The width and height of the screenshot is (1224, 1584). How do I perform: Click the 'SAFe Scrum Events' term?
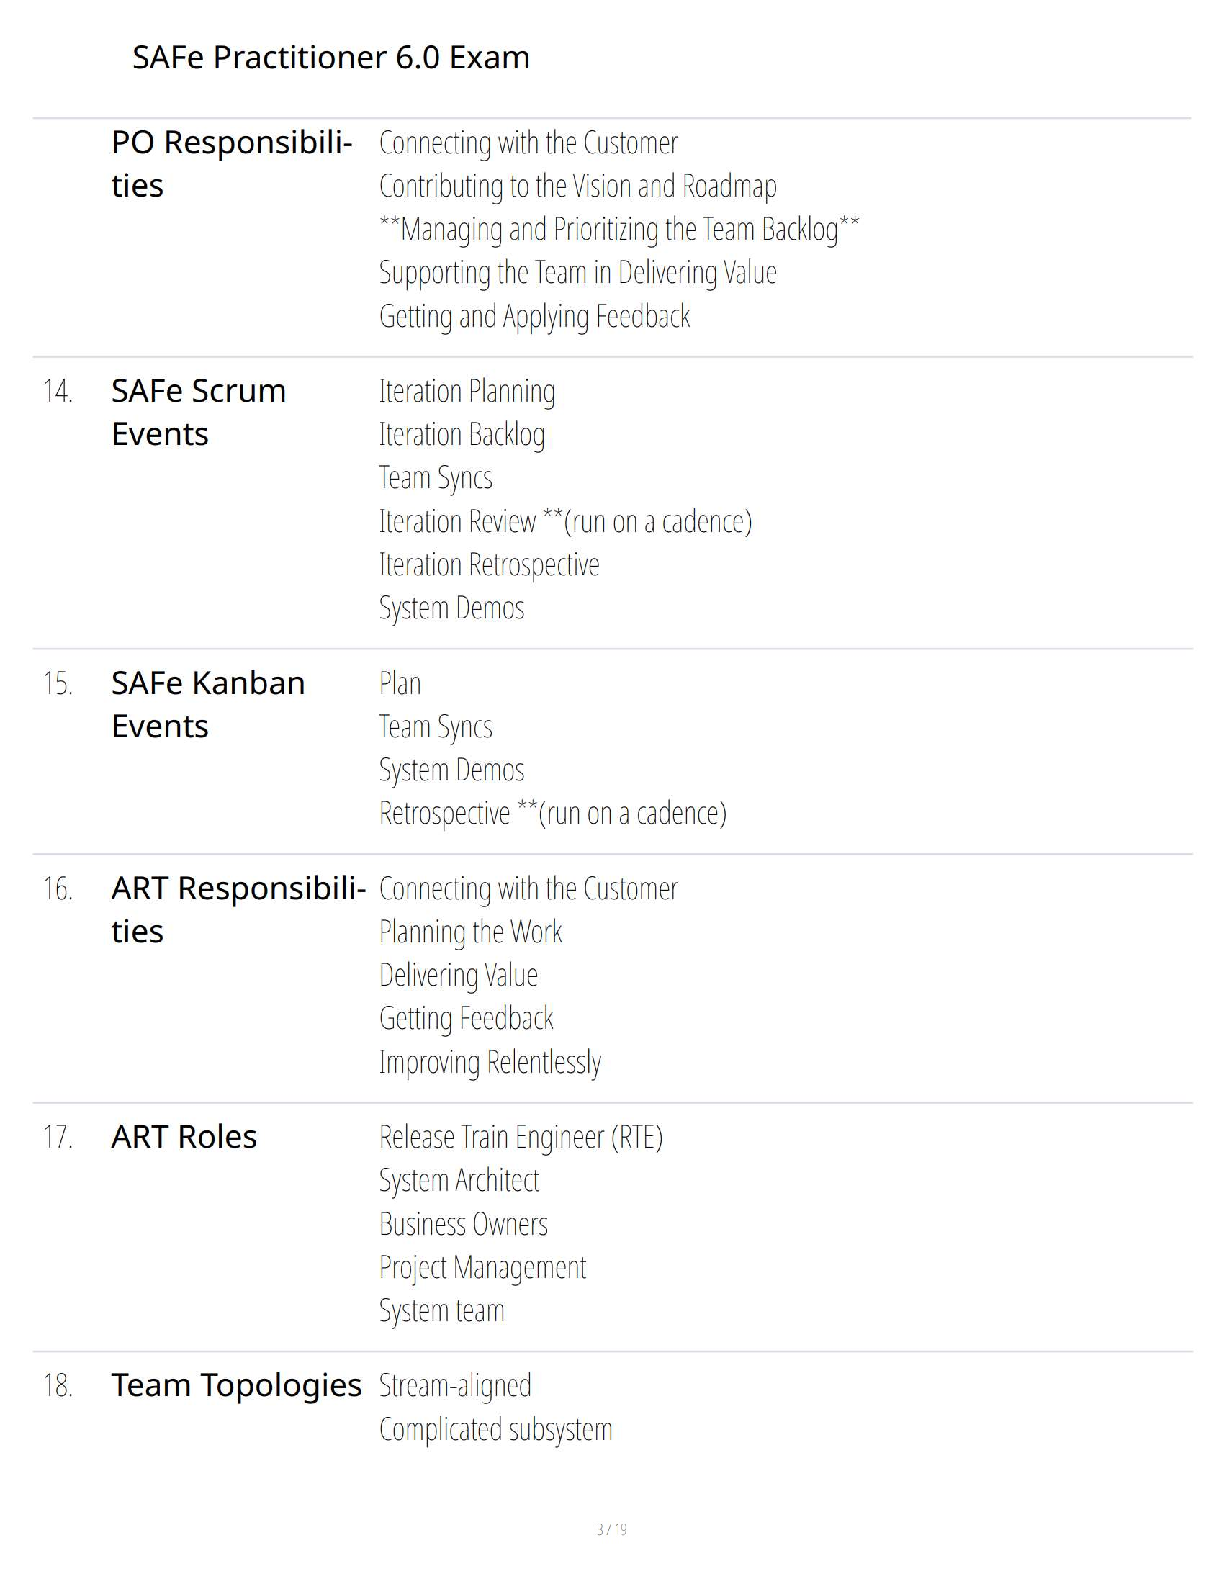[198, 412]
